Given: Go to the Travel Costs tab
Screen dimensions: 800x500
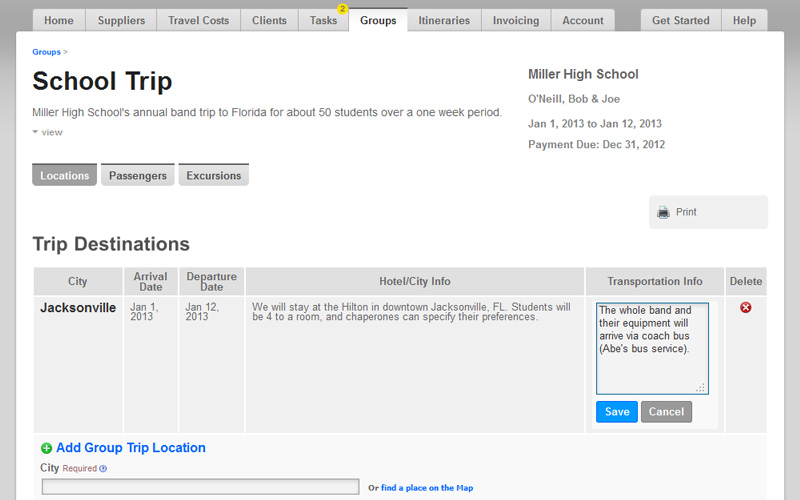Looking at the screenshot, I should pos(198,20).
